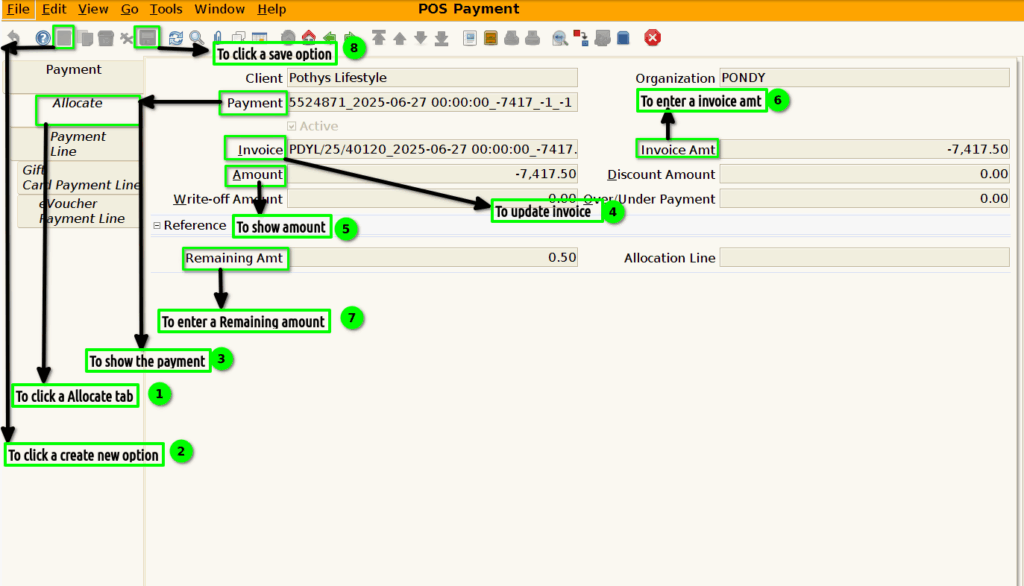Open the Help menu

tap(271, 9)
